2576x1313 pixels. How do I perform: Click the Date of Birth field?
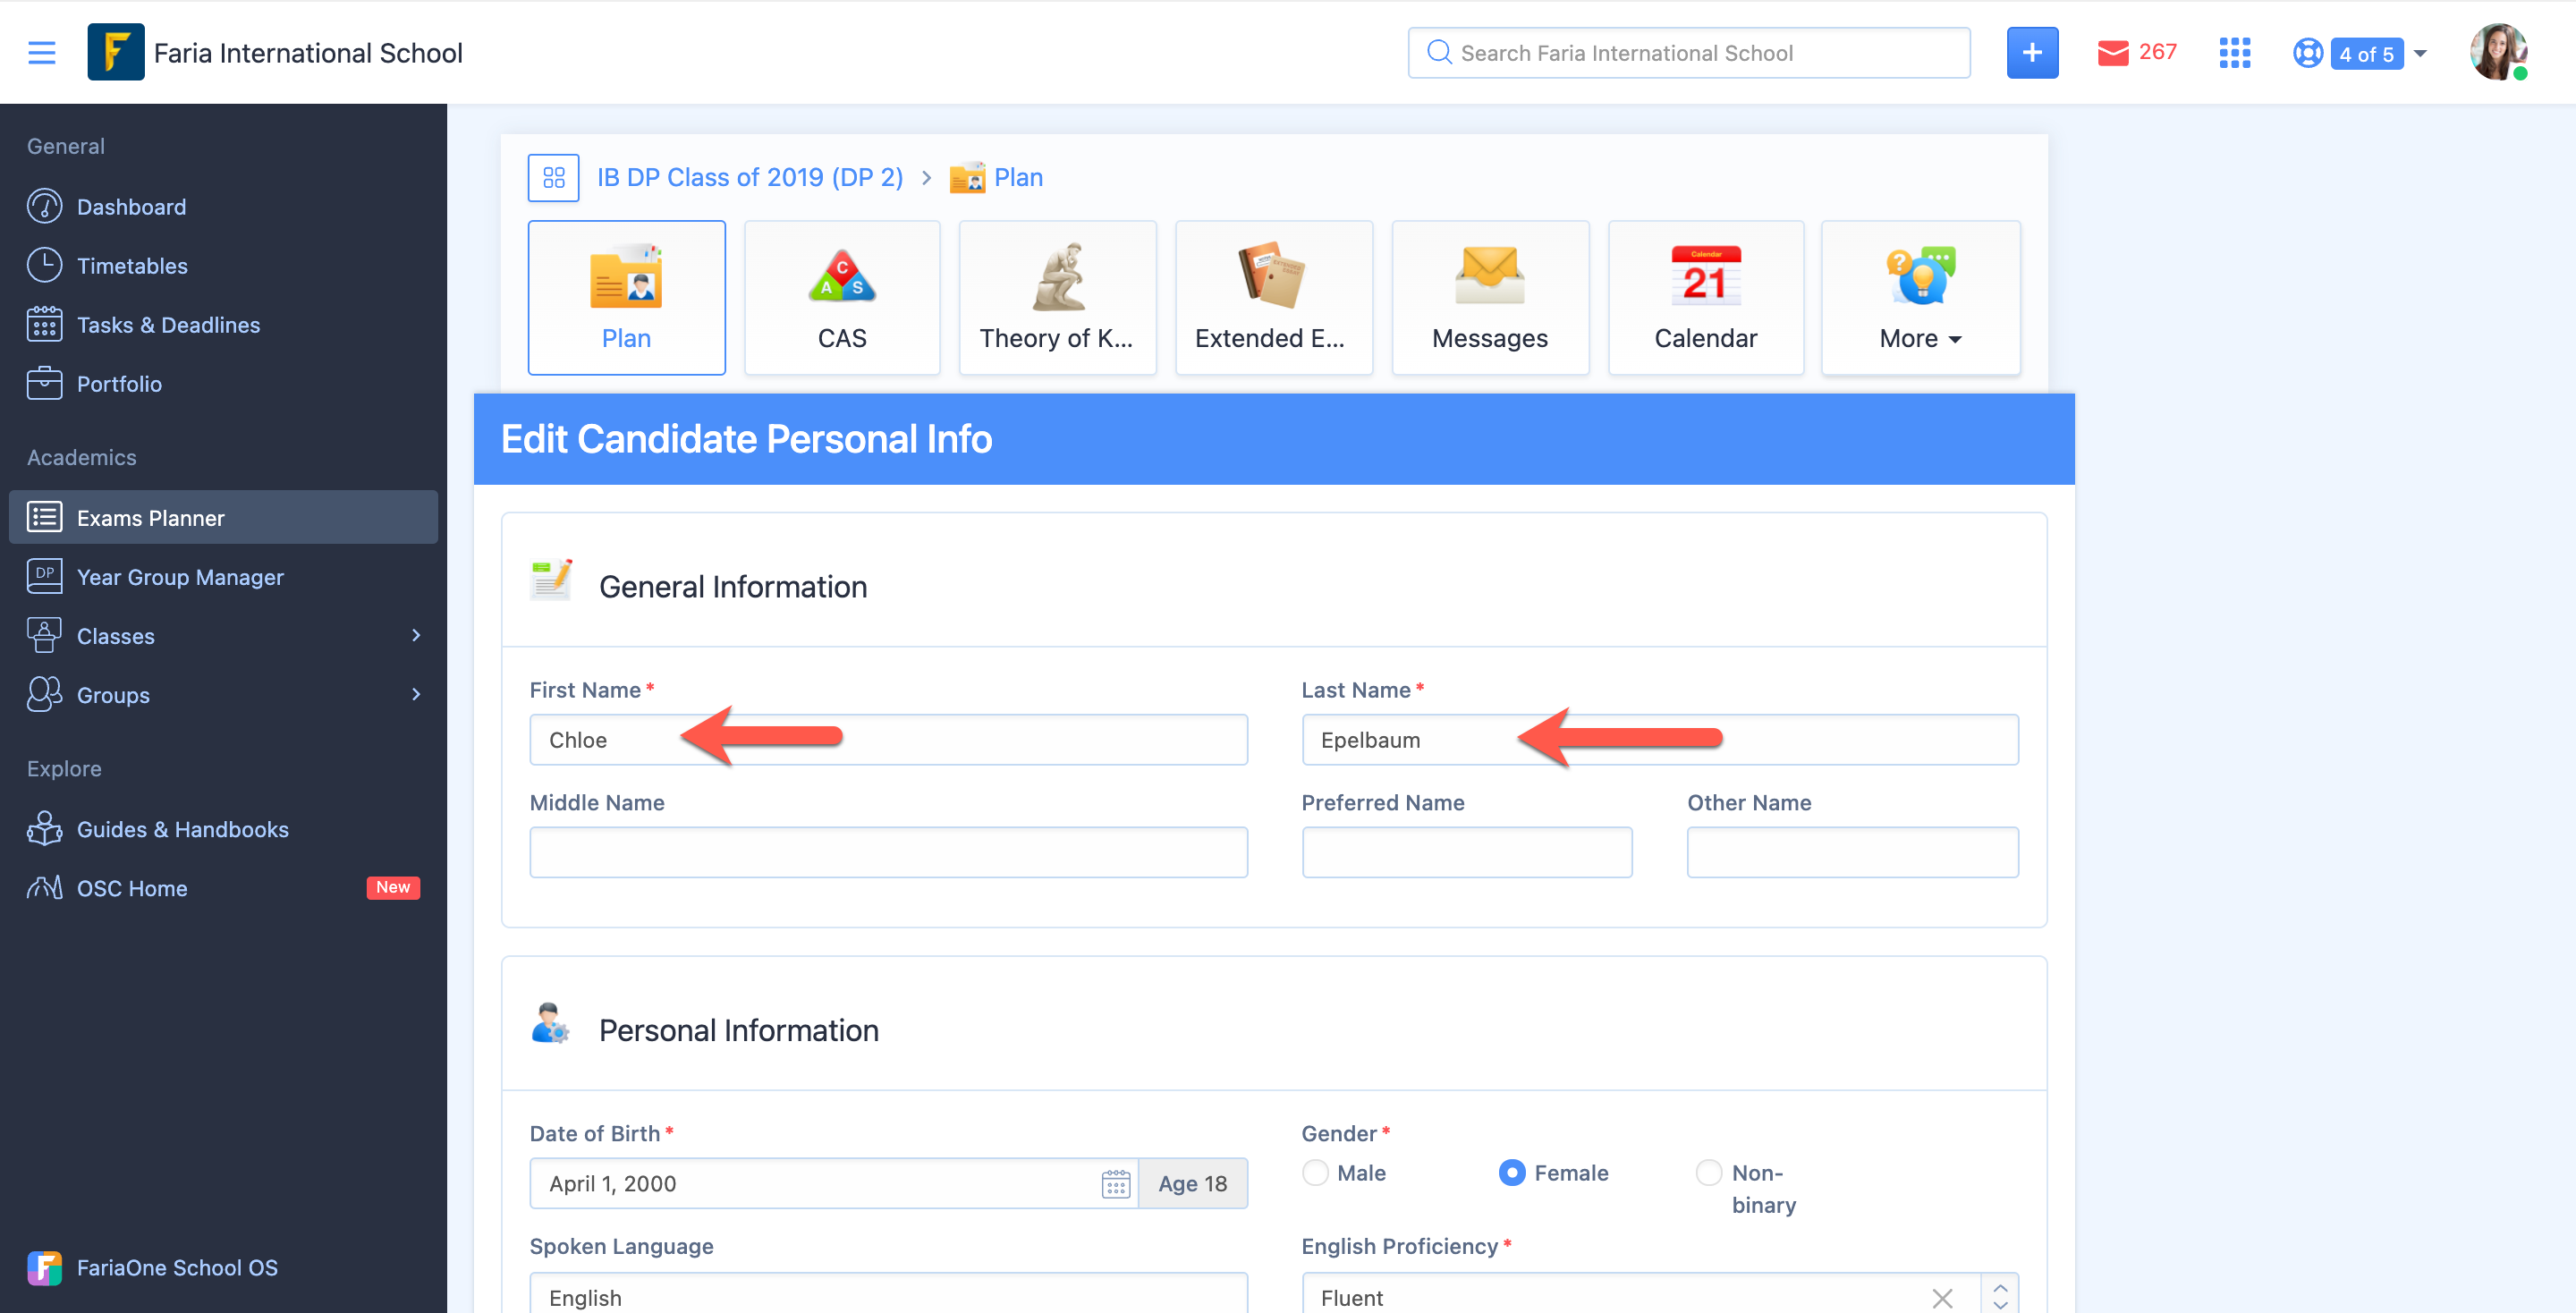(834, 1184)
